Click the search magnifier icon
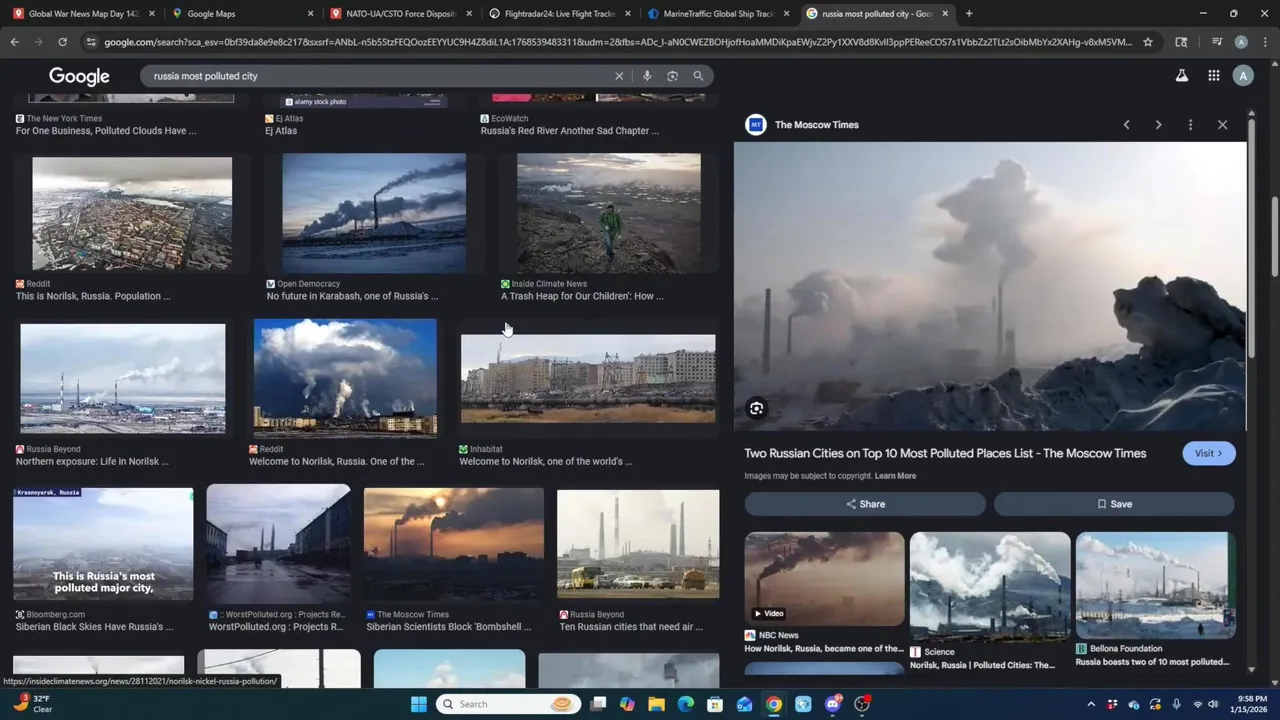This screenshot has height=720, width=1280. pos(698,76)
